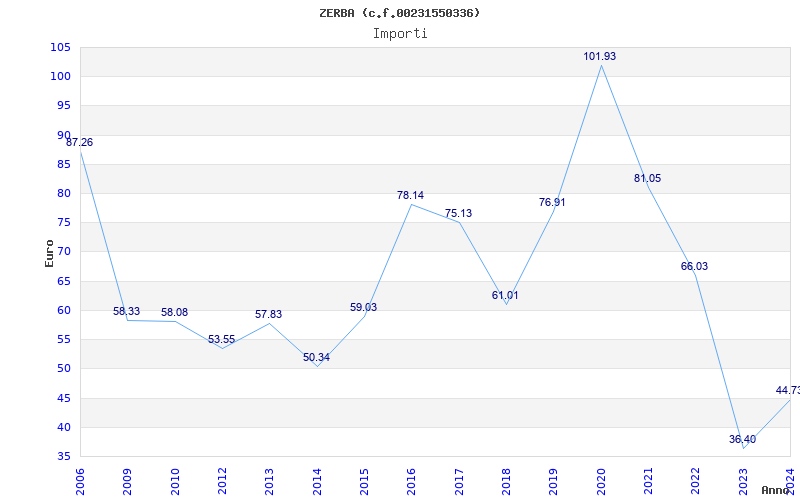Select the 66.03 data point label

click(x=694, y=266)
